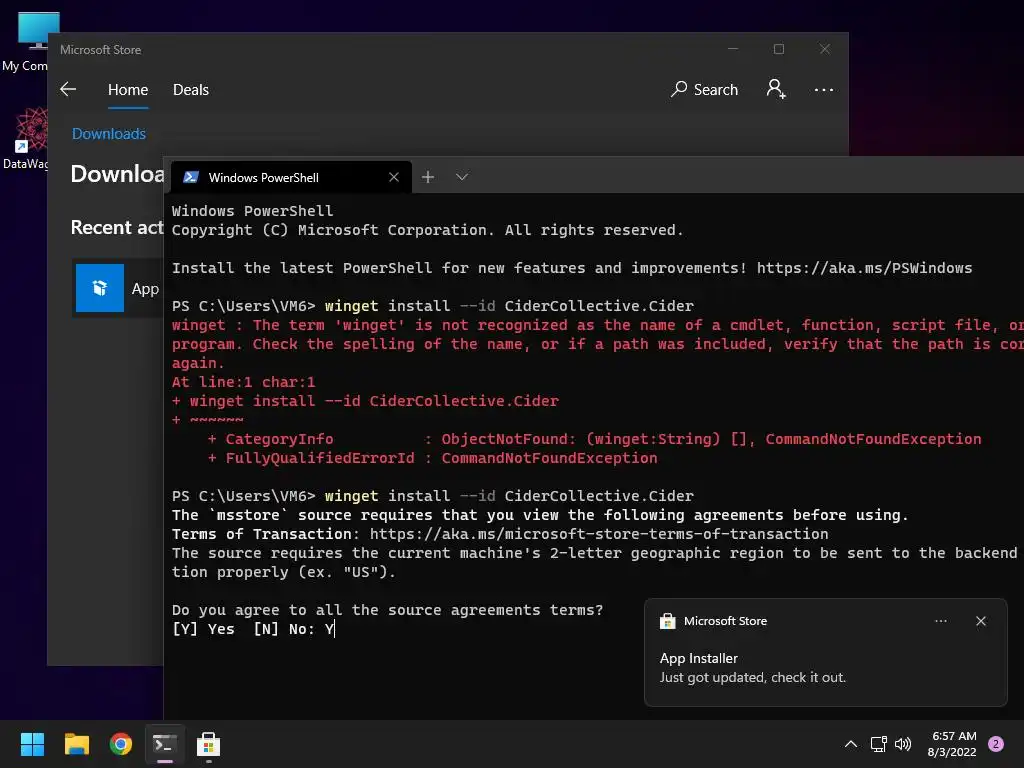Image resolution: width=1024 pixels, height=768 pixels.
Task: Minimize the Microsoft Store window
Action: pos(733,49)
